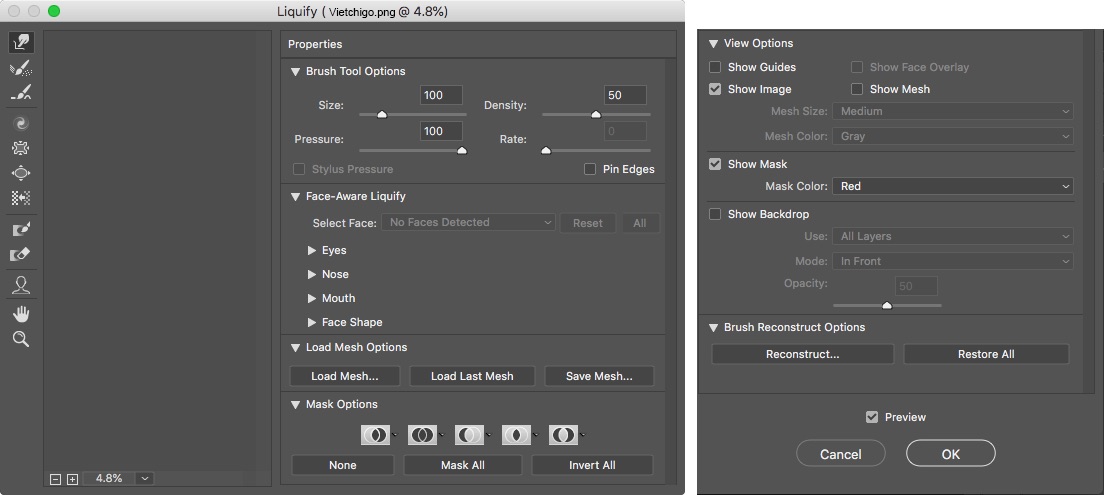Collapse Brush Tool Options section
The height and width of the screenshot is (495, 1104).
pyautogui.click(x=296, y=71)
